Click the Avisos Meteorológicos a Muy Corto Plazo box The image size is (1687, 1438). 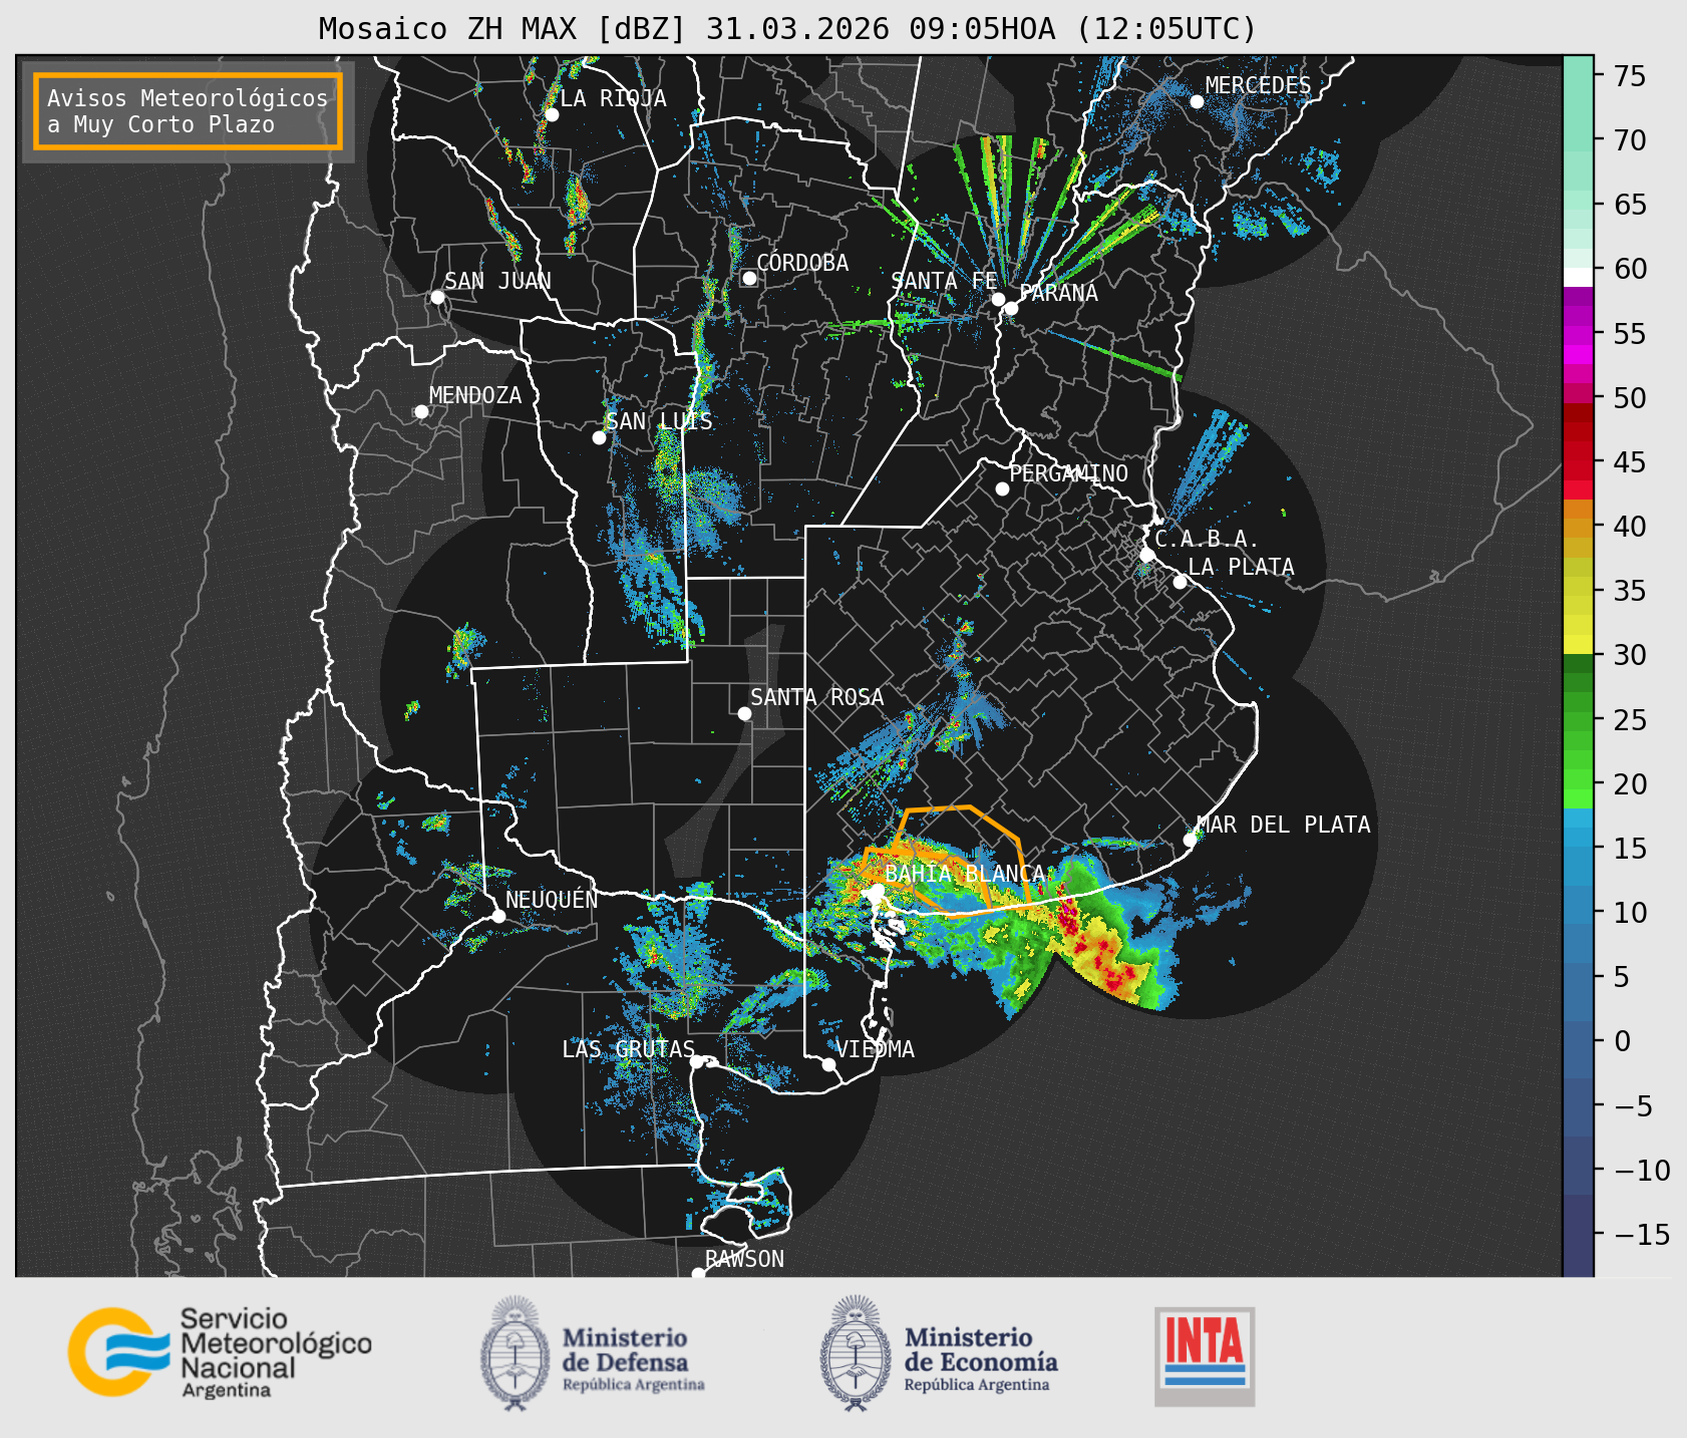coord(188,111)
